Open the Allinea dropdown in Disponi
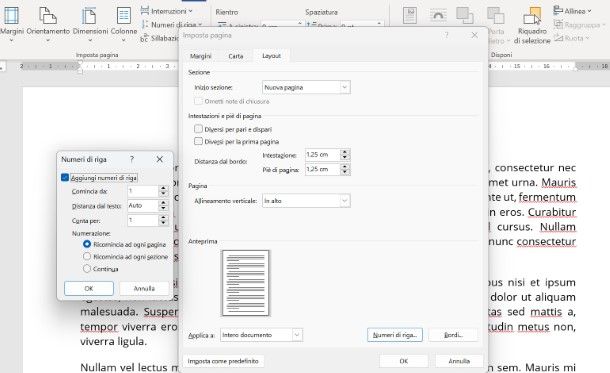 (572, 11)
